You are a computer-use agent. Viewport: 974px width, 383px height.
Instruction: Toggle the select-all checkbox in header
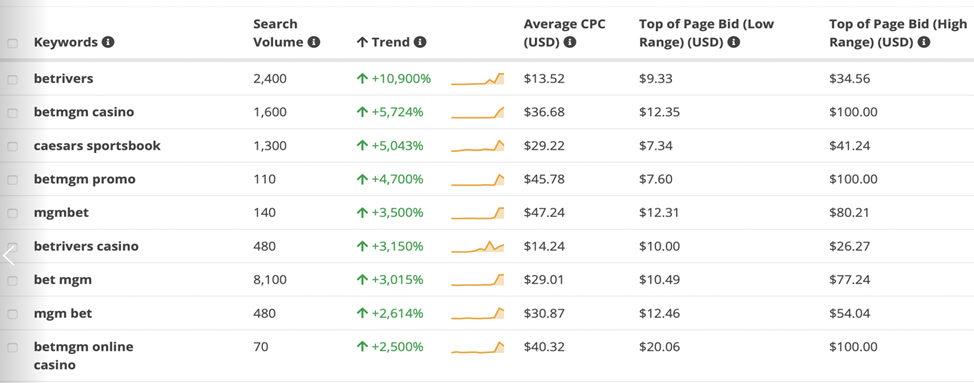[12, 43]
